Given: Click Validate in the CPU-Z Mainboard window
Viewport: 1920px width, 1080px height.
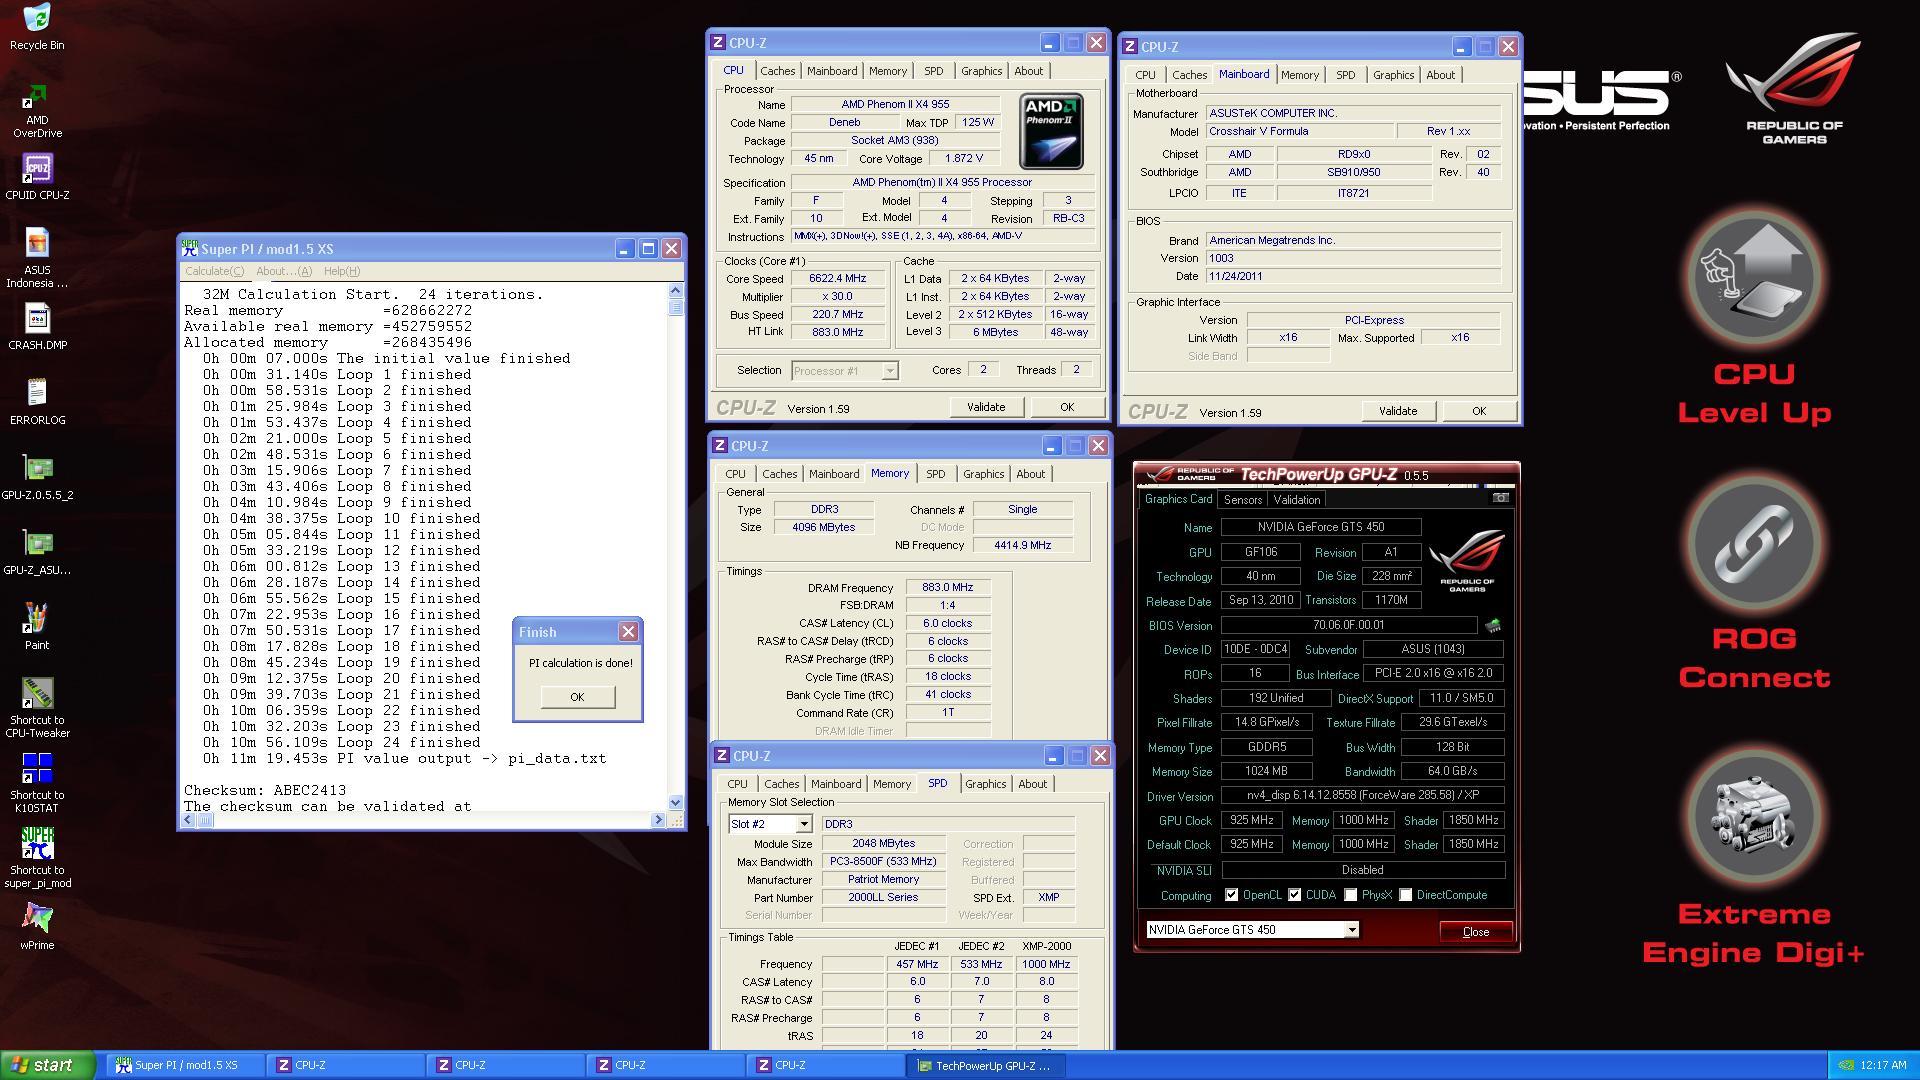Looking at the screenshot, I should (x=1398, y=411).
